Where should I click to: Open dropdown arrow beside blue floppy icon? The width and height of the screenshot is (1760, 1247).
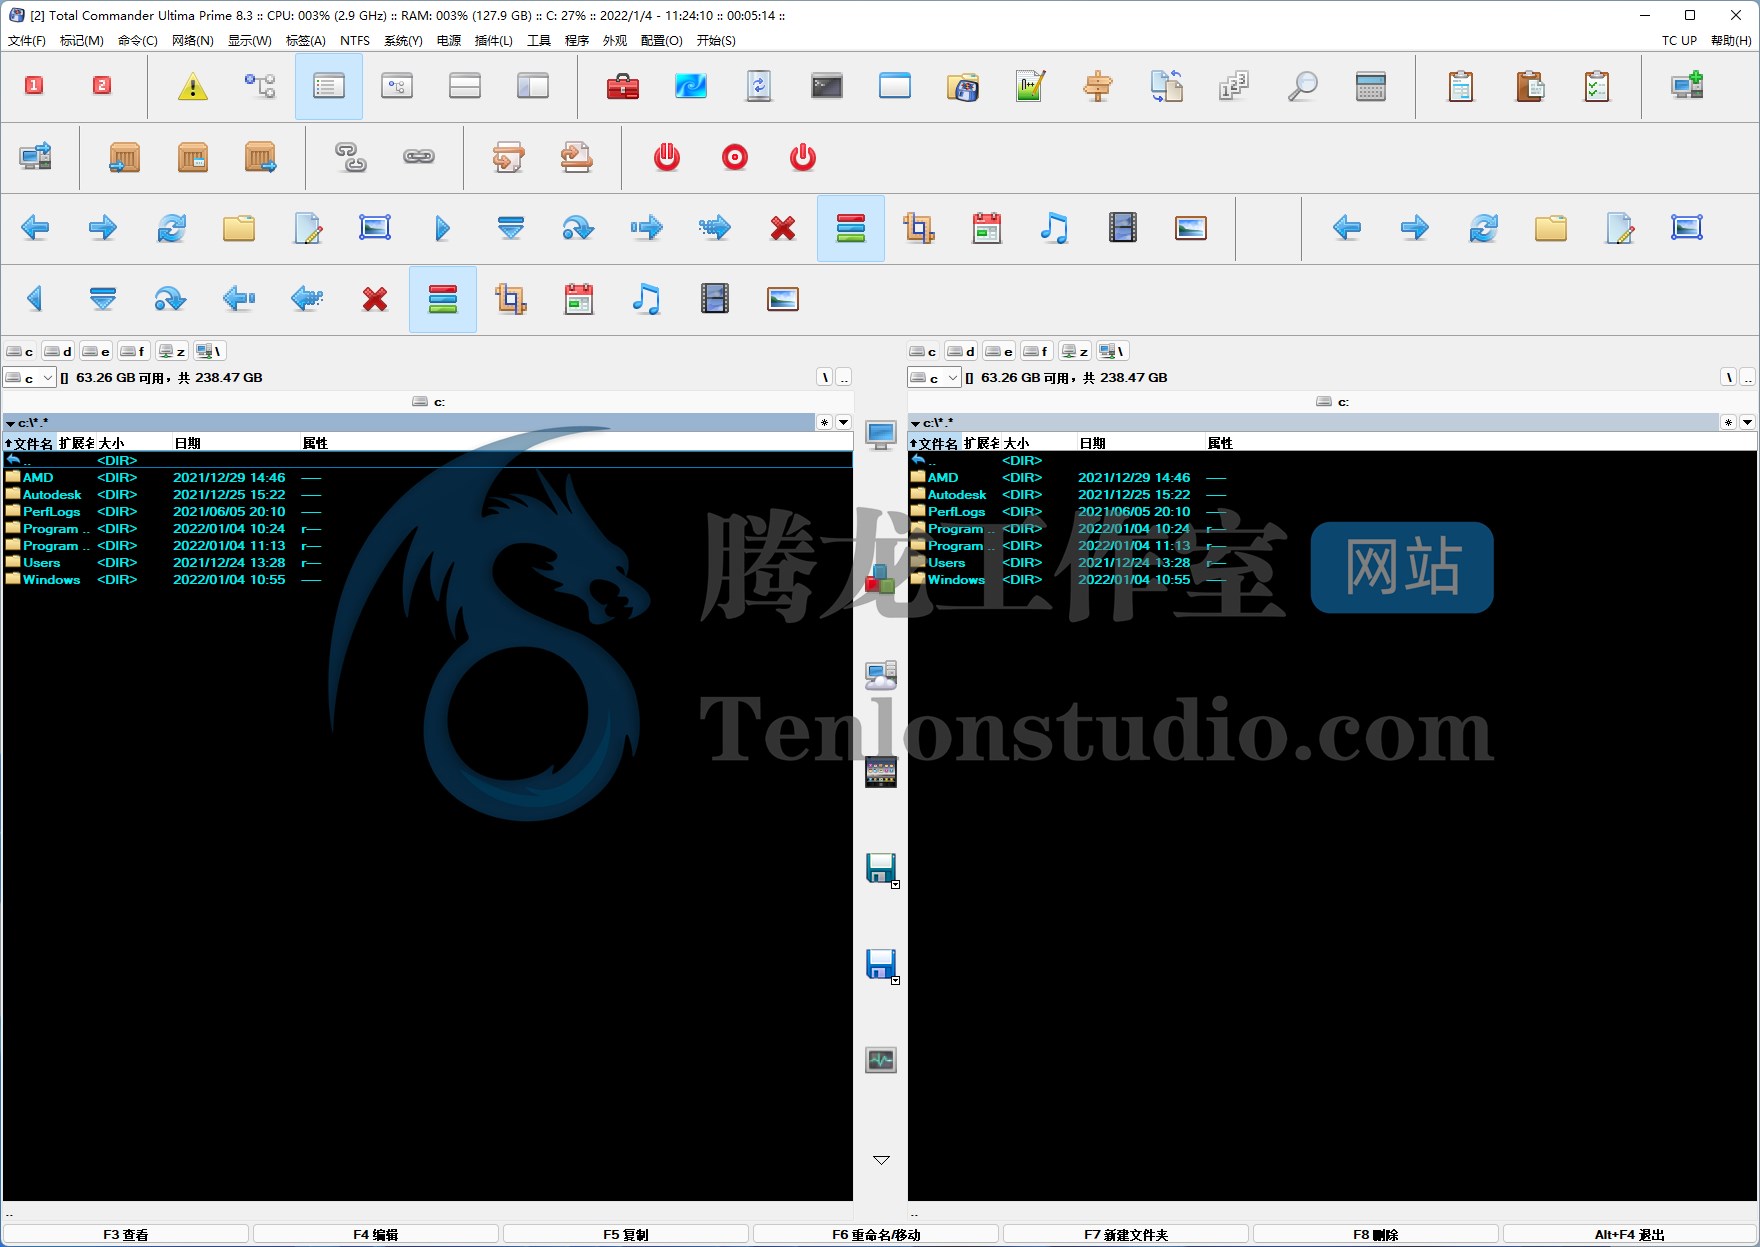tap(896, 981)
